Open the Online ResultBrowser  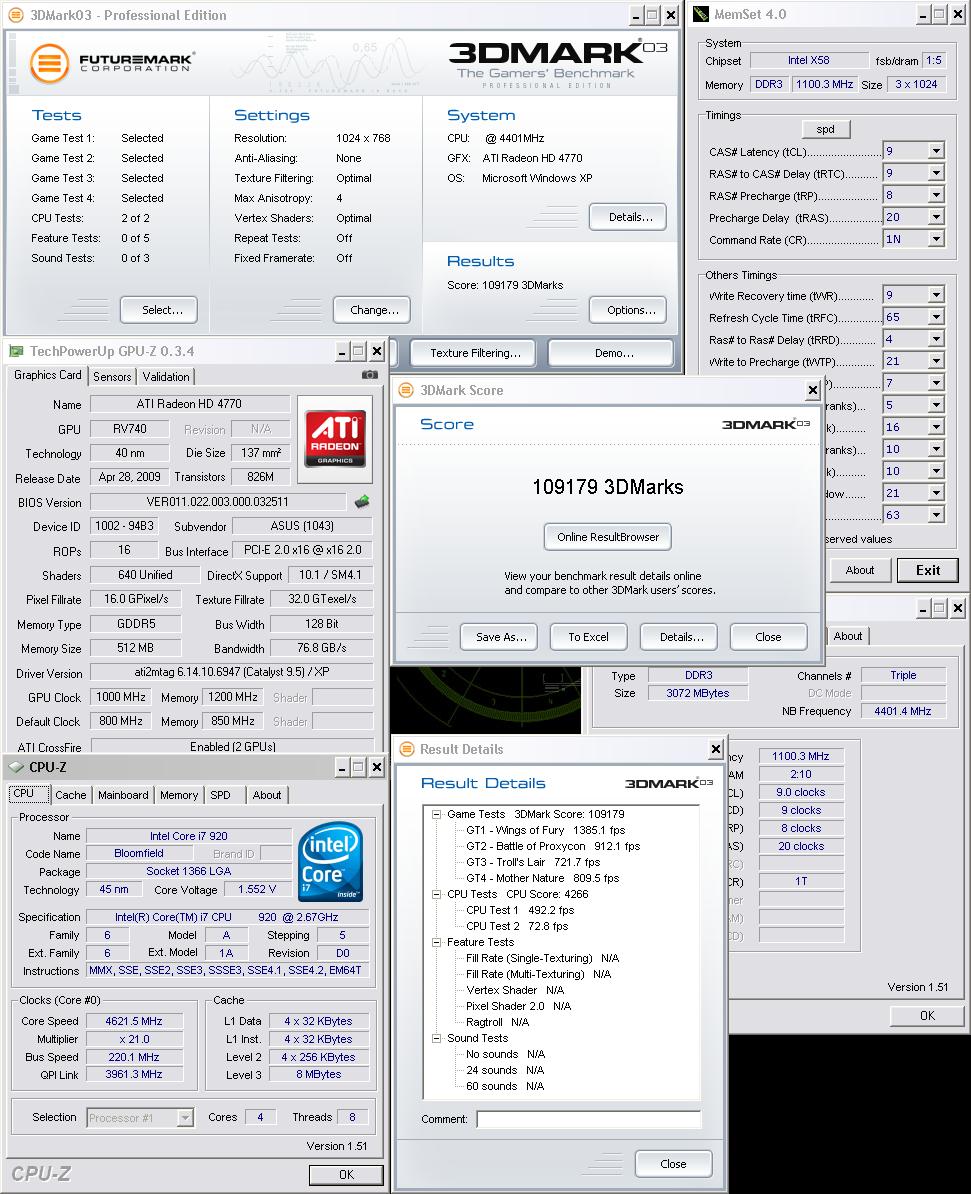pos(608,537)
